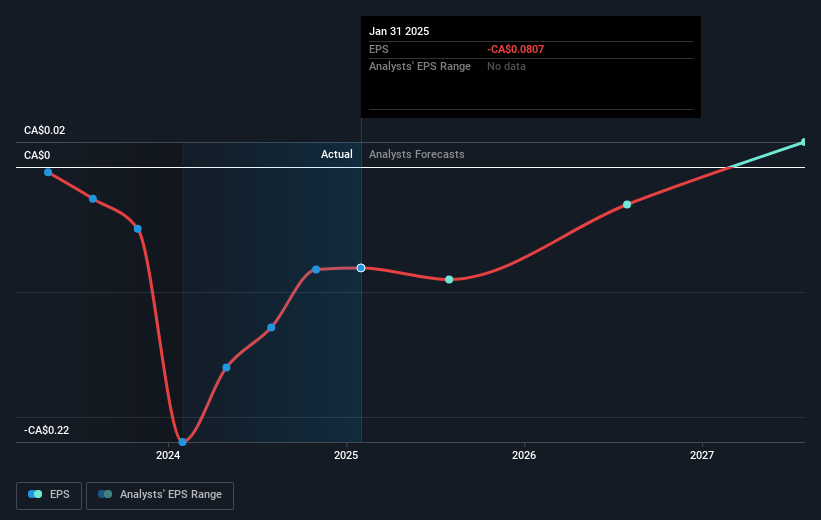
Task: Click the lowest EPS data point near 2024
Action: 182,442
